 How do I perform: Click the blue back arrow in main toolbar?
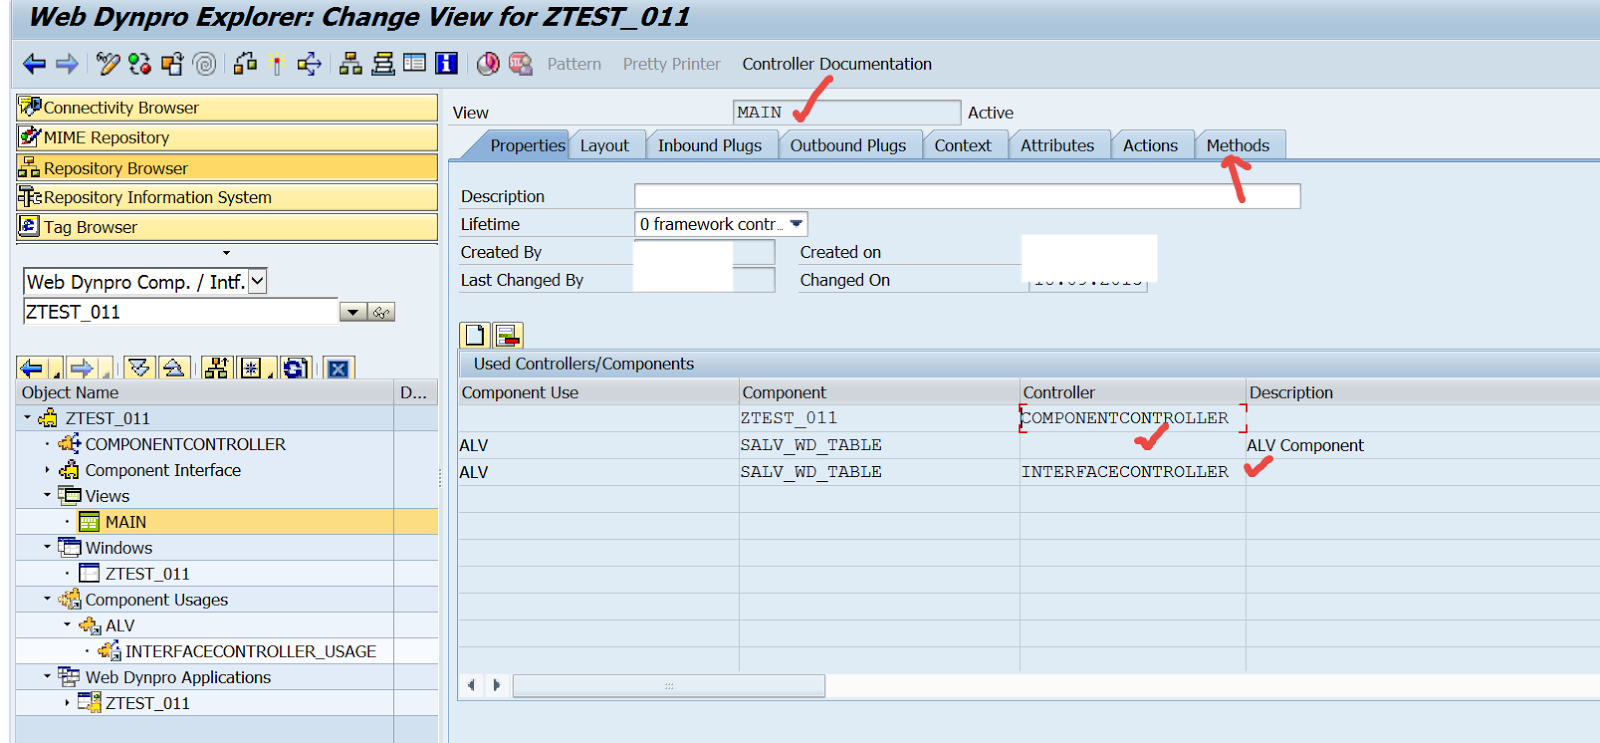(x=34, y=64)
